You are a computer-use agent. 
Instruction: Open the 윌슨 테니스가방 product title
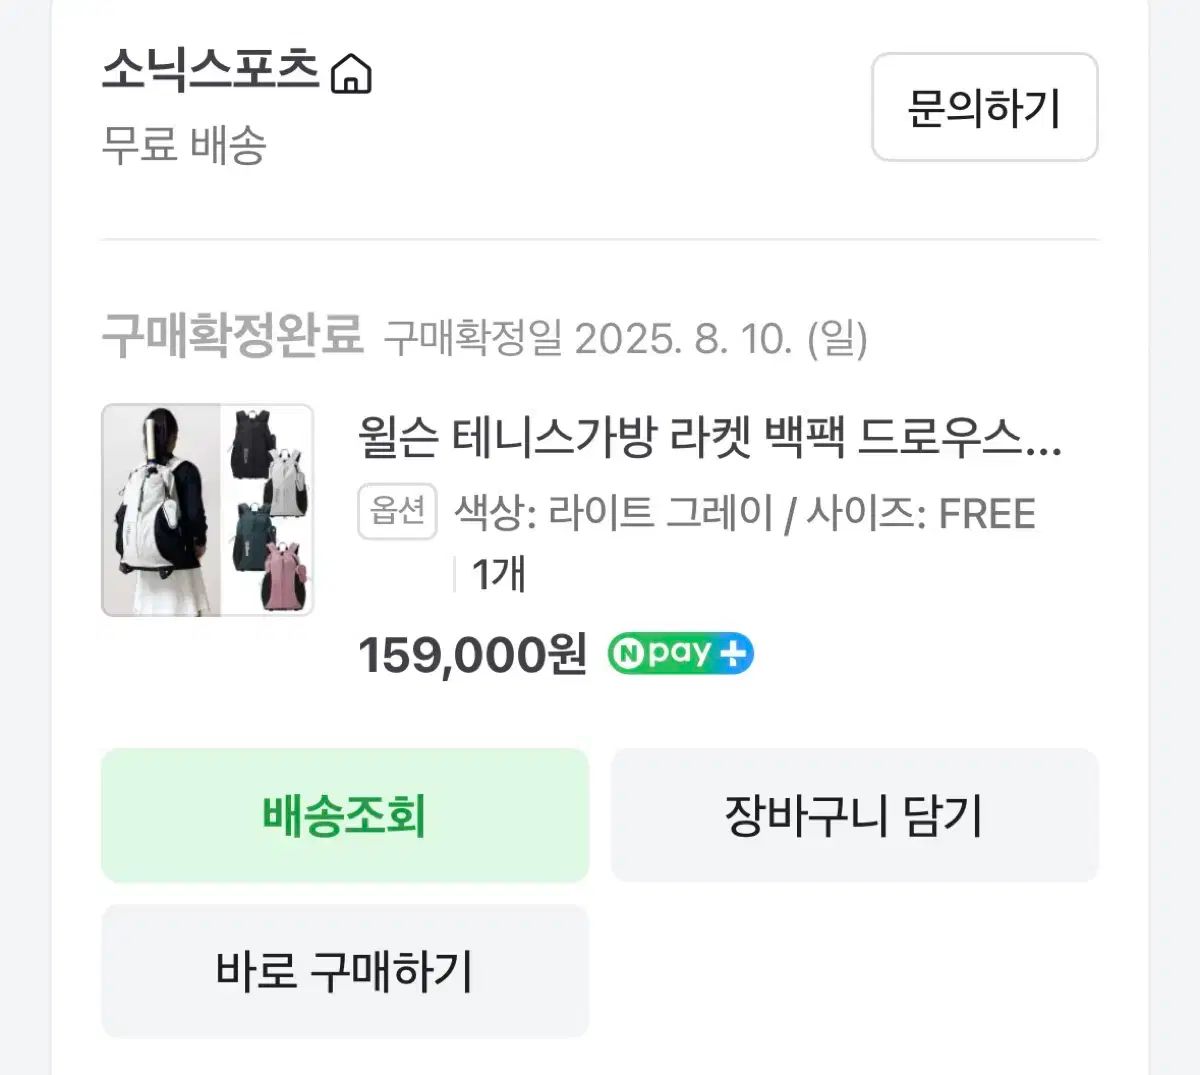[710, 437]
